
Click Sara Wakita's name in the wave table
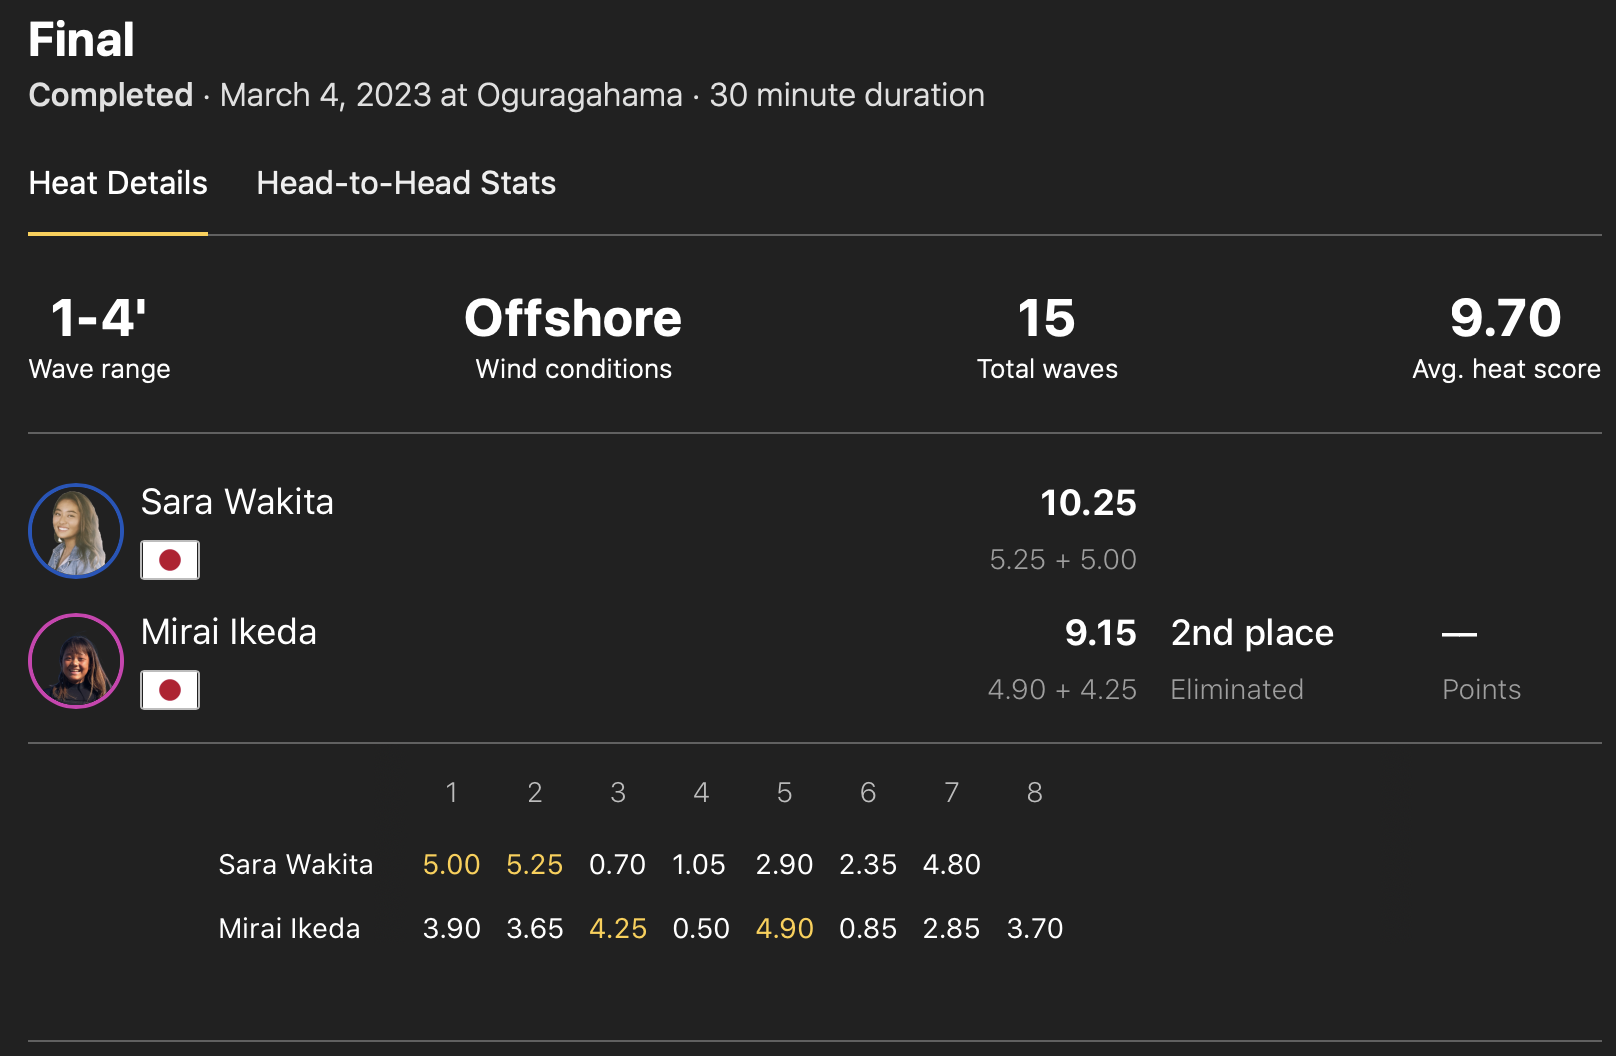296,864
